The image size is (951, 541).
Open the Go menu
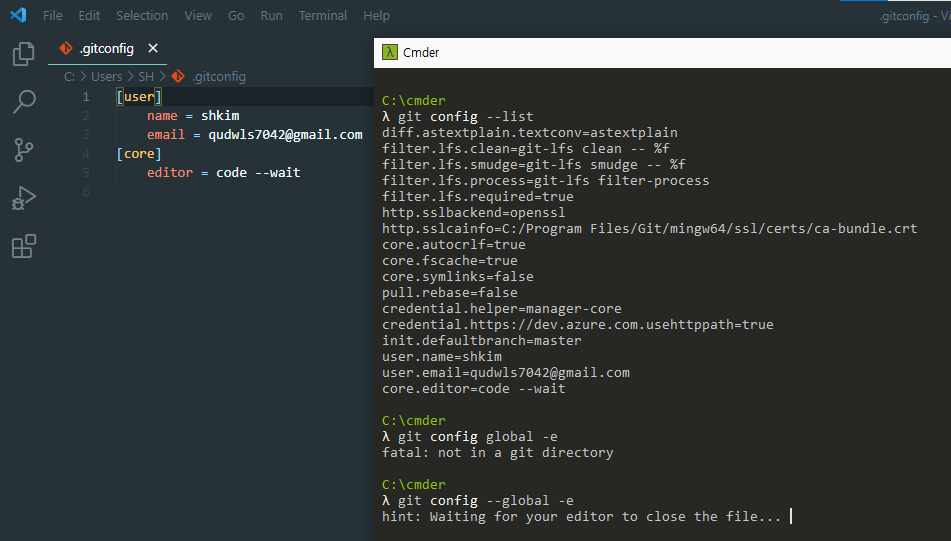236,16
